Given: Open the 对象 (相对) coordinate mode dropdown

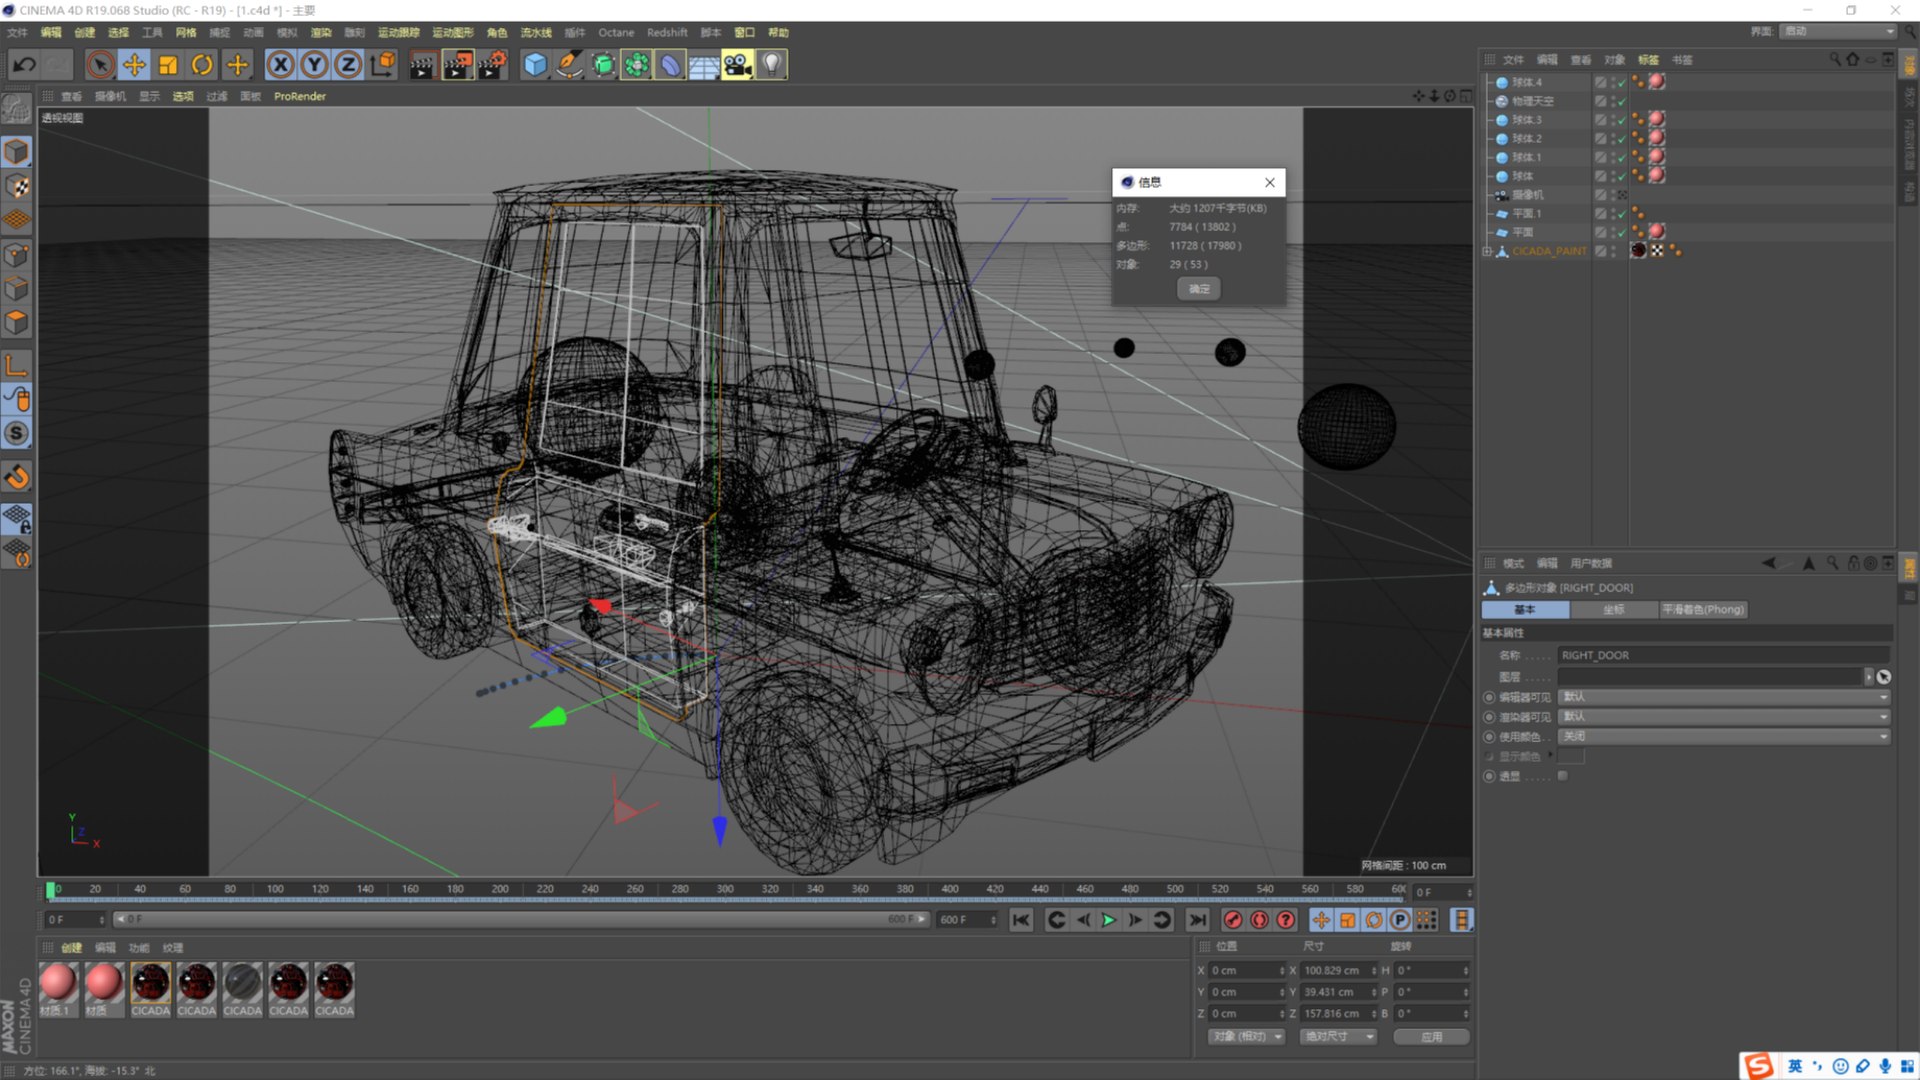Looking at the screenshot, I should pyautogui.click(x=1246, y=1037).
